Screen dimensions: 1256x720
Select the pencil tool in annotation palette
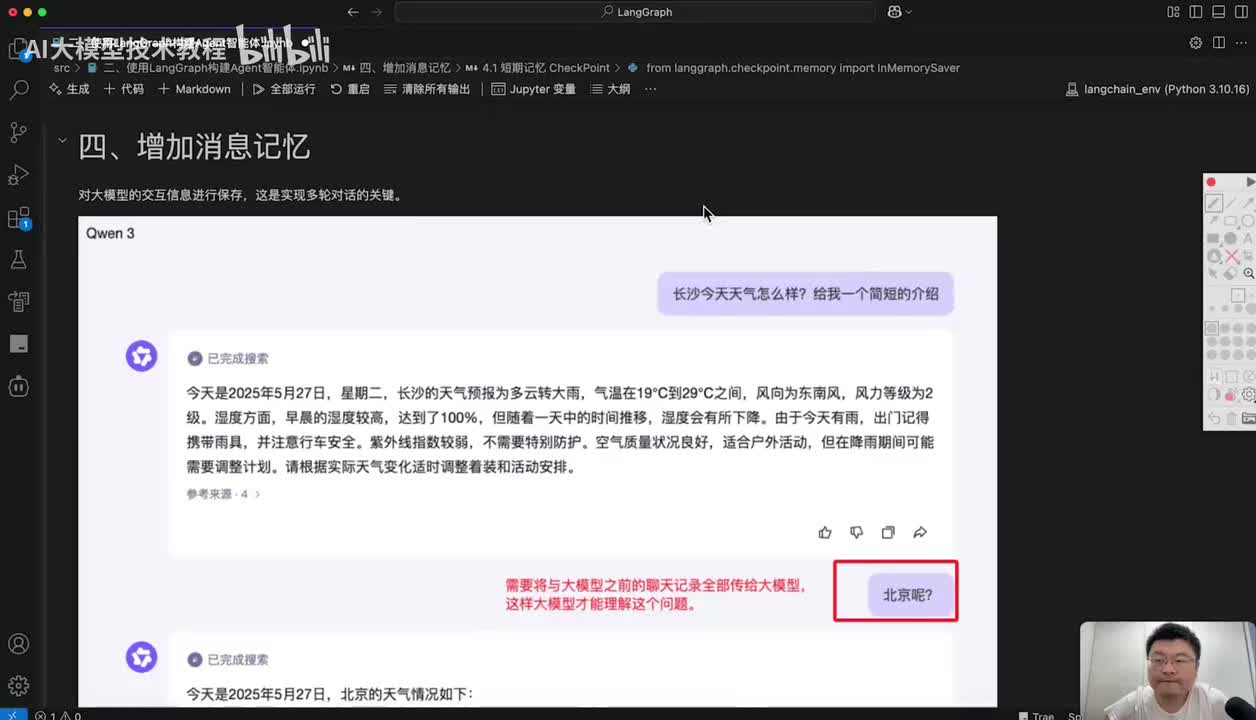click(1212, 203)
